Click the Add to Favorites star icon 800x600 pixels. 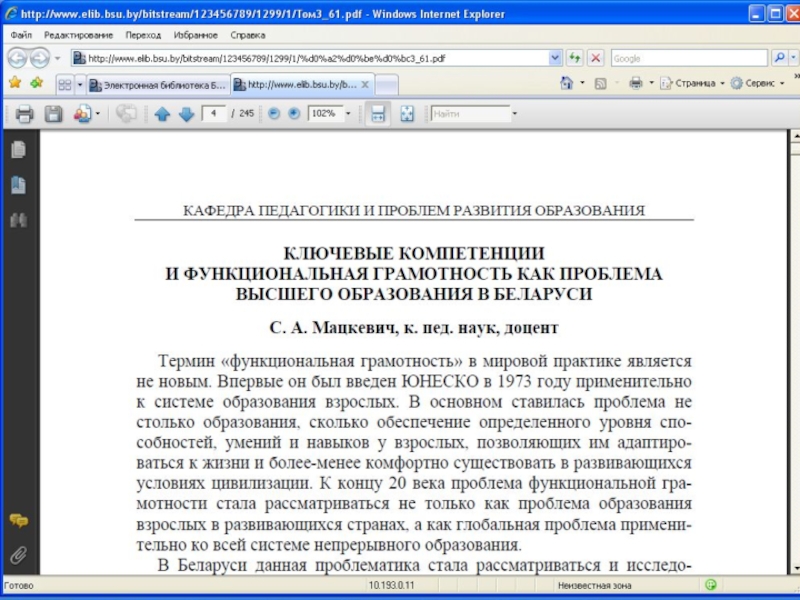pos(37,83)
